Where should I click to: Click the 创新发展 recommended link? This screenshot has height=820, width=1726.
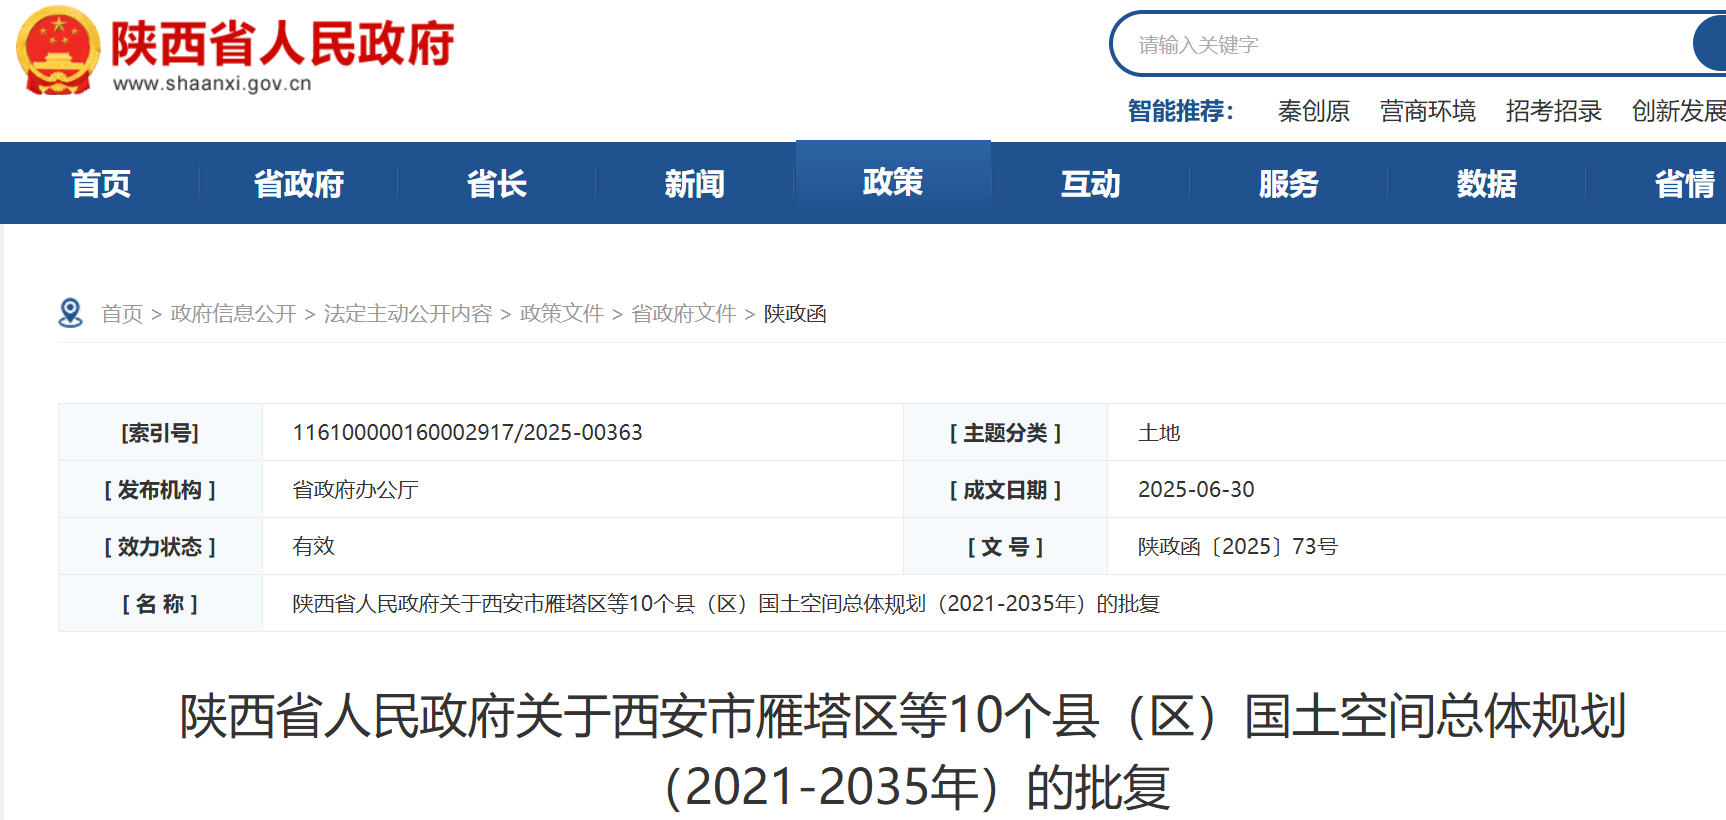pos(1679,111)
